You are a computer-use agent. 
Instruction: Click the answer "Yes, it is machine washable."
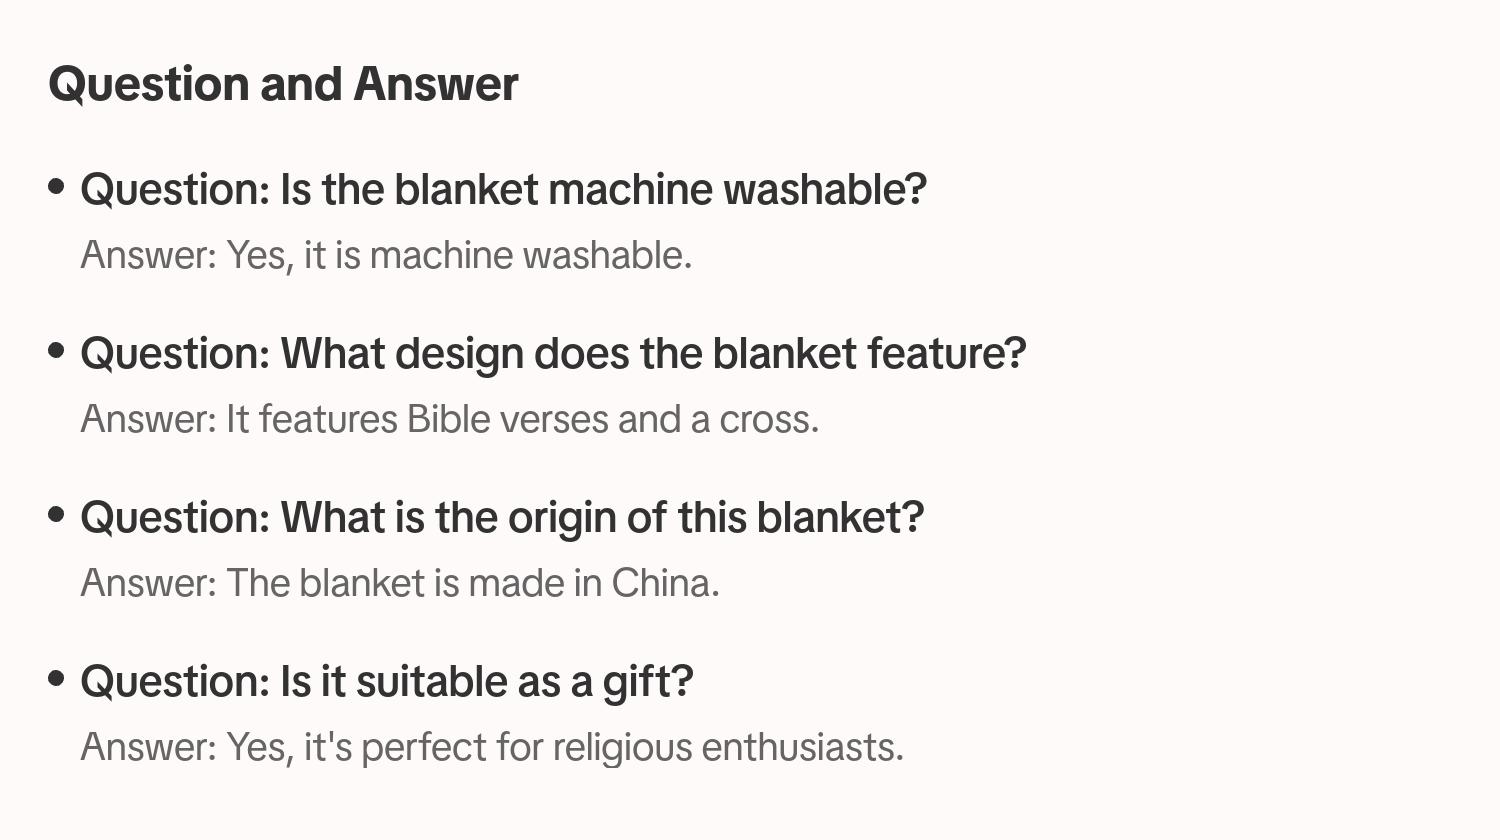(x=386, y=256)
